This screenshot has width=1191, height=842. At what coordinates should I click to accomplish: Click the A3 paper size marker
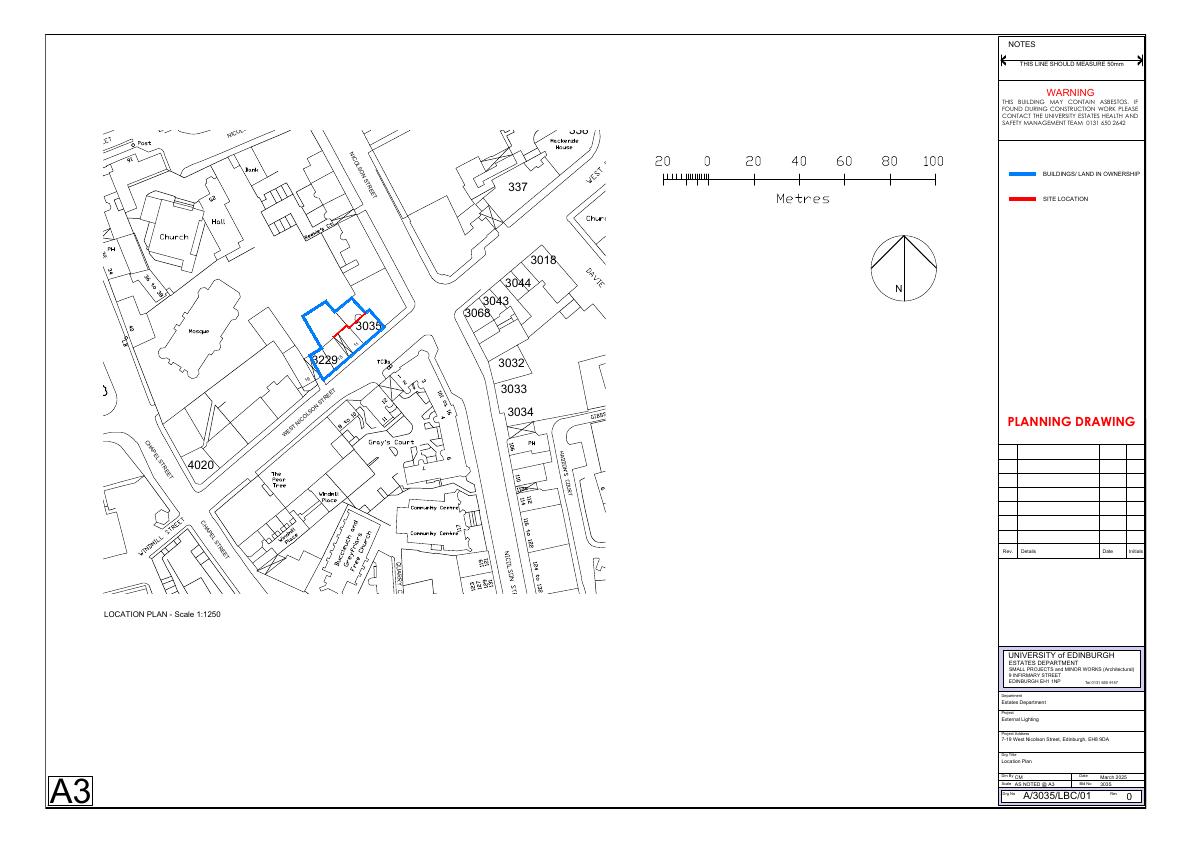coord(72,792)
